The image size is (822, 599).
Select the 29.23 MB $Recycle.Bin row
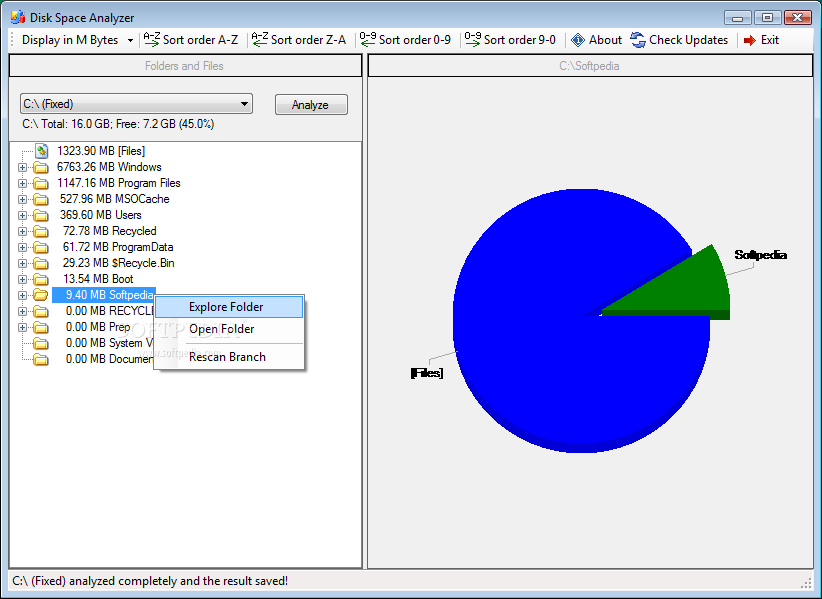pos(118,263)
